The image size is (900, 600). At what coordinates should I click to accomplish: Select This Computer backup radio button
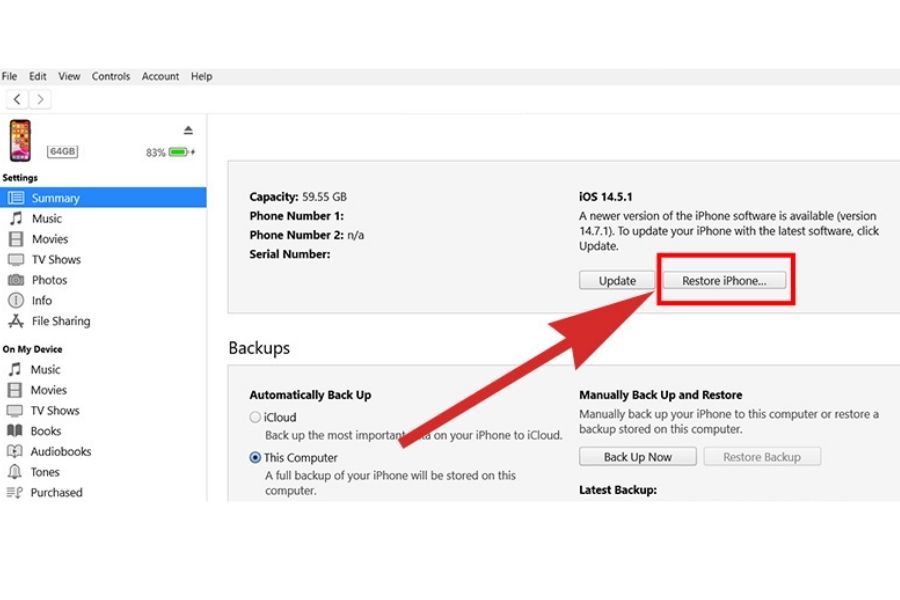(256, 458)
